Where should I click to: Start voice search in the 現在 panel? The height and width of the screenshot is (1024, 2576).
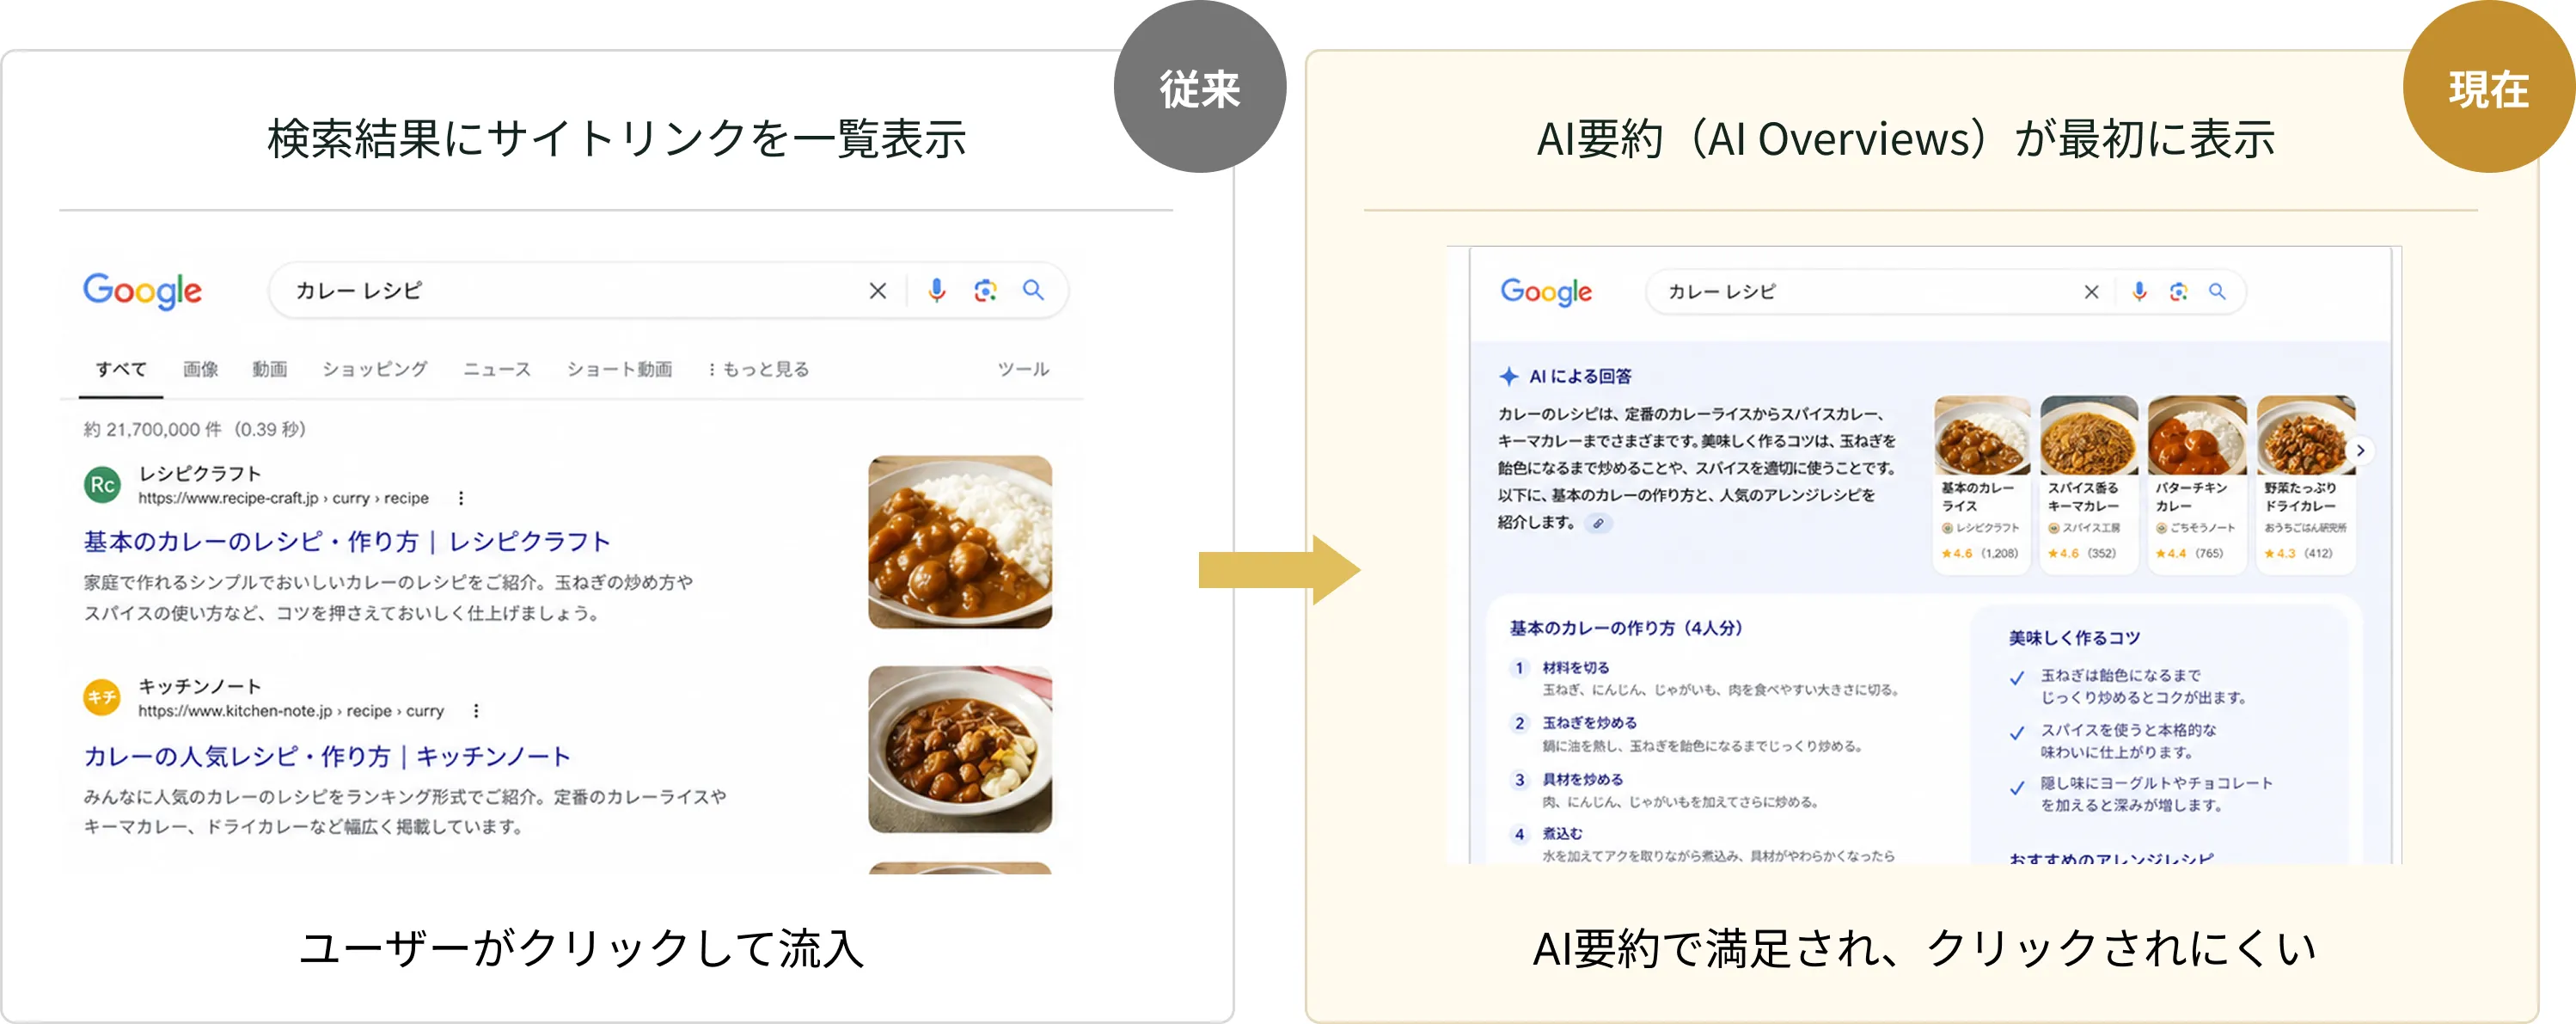(2138, 292)
